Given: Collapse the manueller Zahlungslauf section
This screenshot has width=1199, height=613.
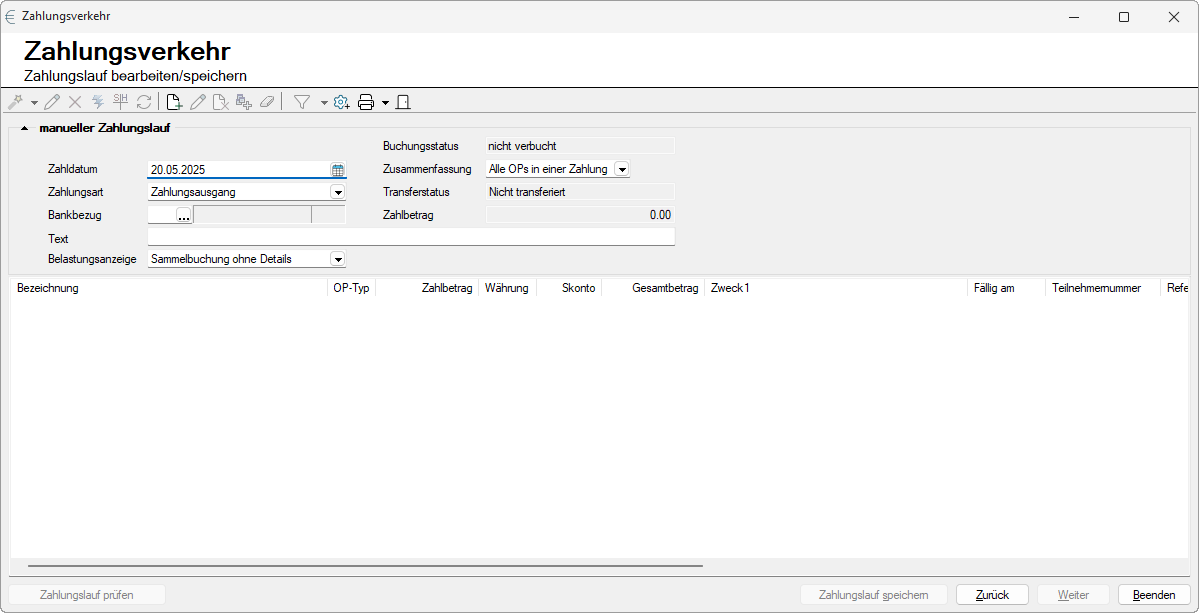Looking at the screenshot, I should 24,128.
